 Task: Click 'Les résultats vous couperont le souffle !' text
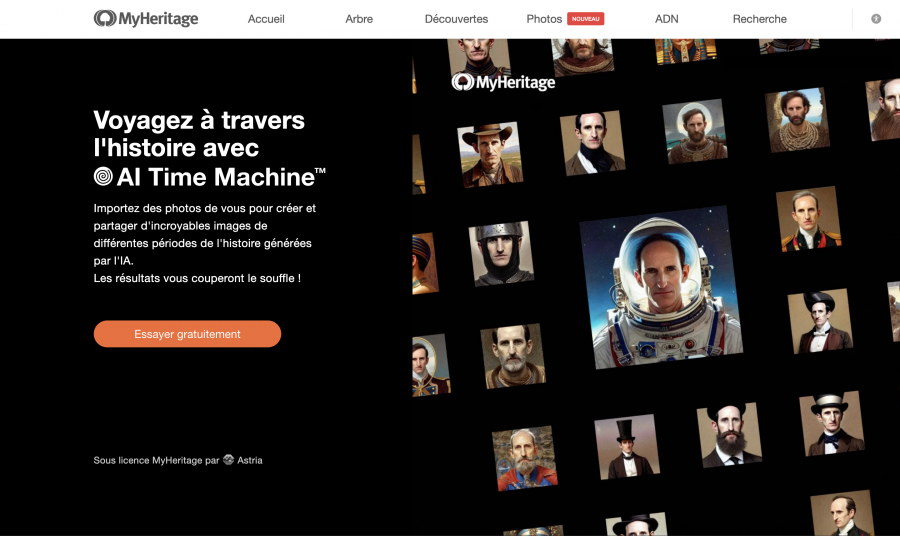point(197,278)
